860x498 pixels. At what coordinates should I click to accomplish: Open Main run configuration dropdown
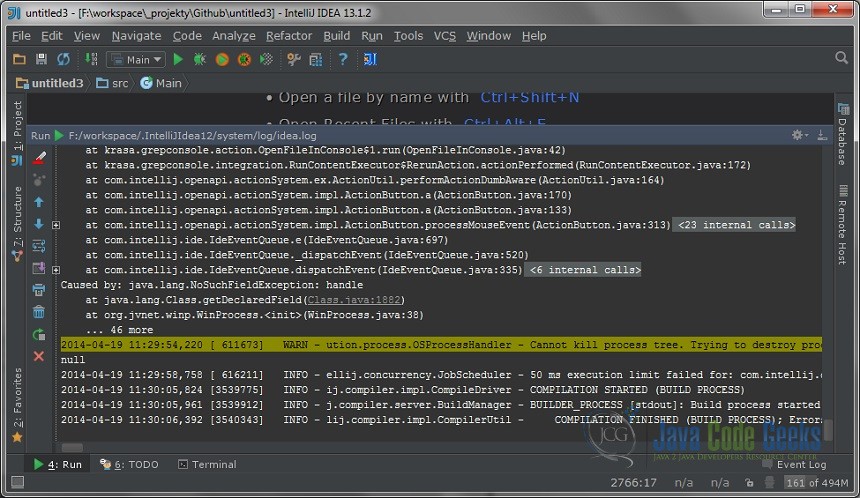coord(136,59)
